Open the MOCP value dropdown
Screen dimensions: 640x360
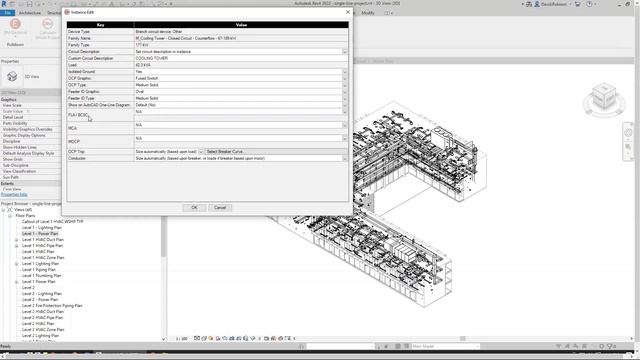345,138
